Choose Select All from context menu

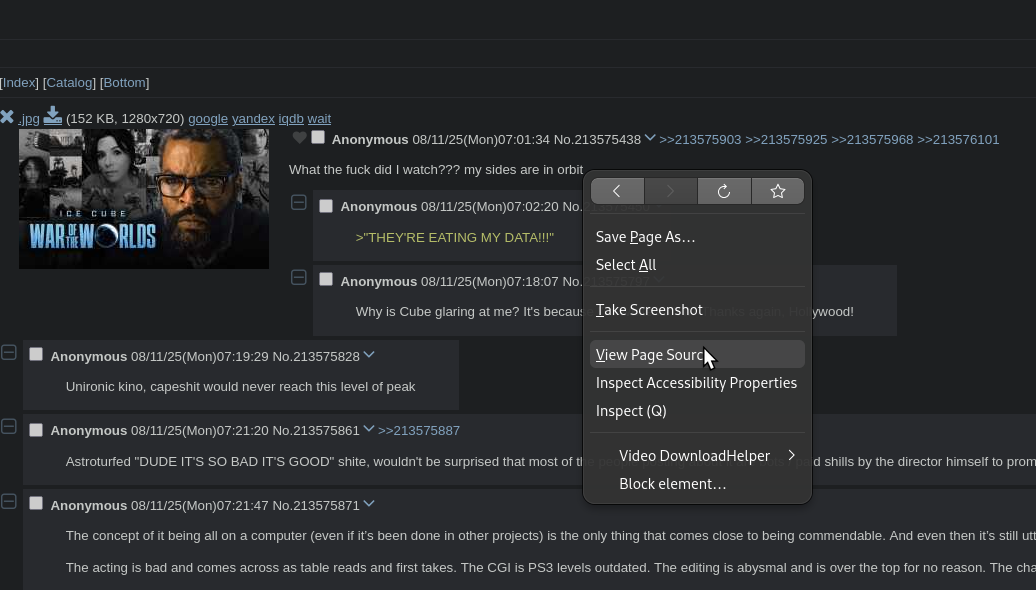tap(697, 265)
